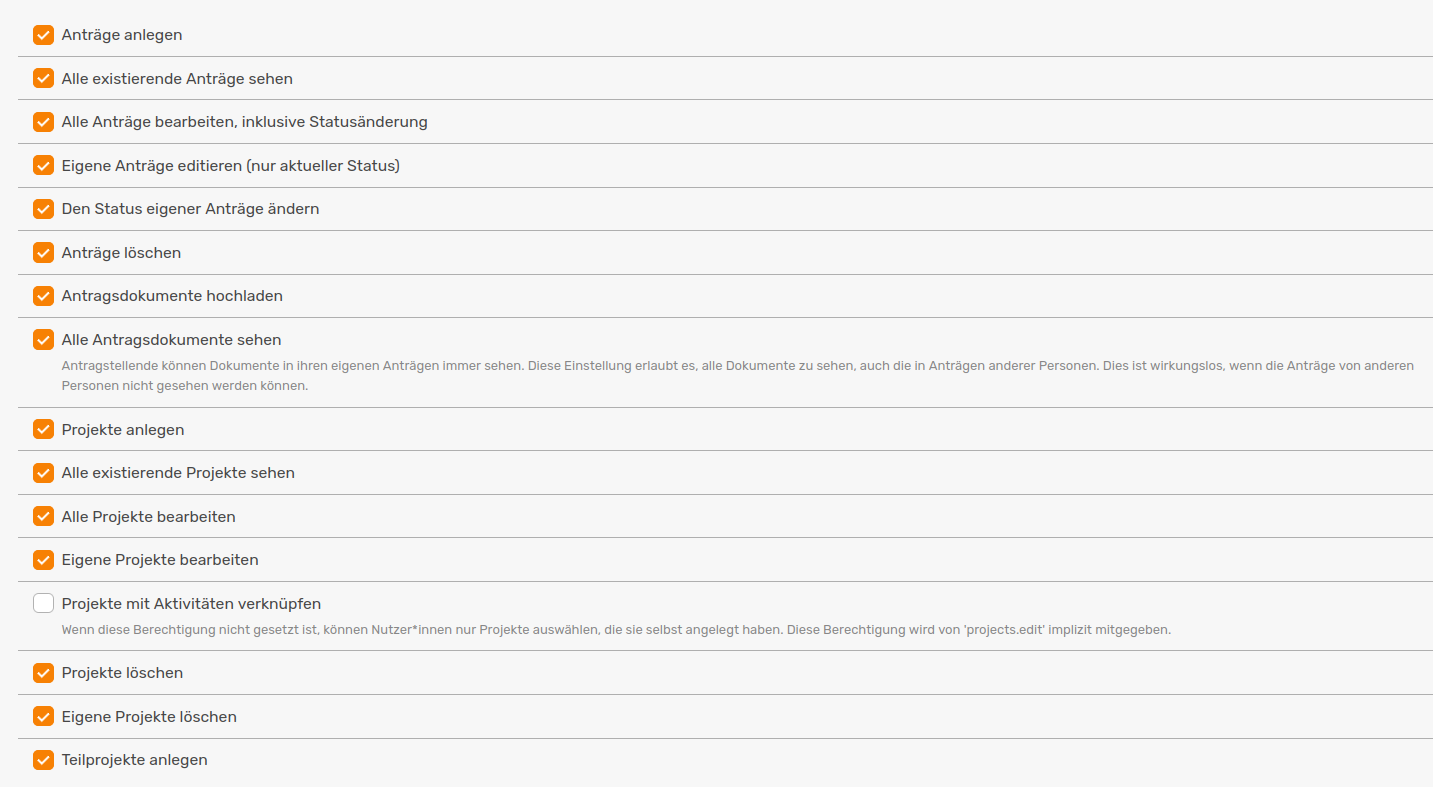Click the 'Teilprojekte anlegen' label text

[134, 760]
